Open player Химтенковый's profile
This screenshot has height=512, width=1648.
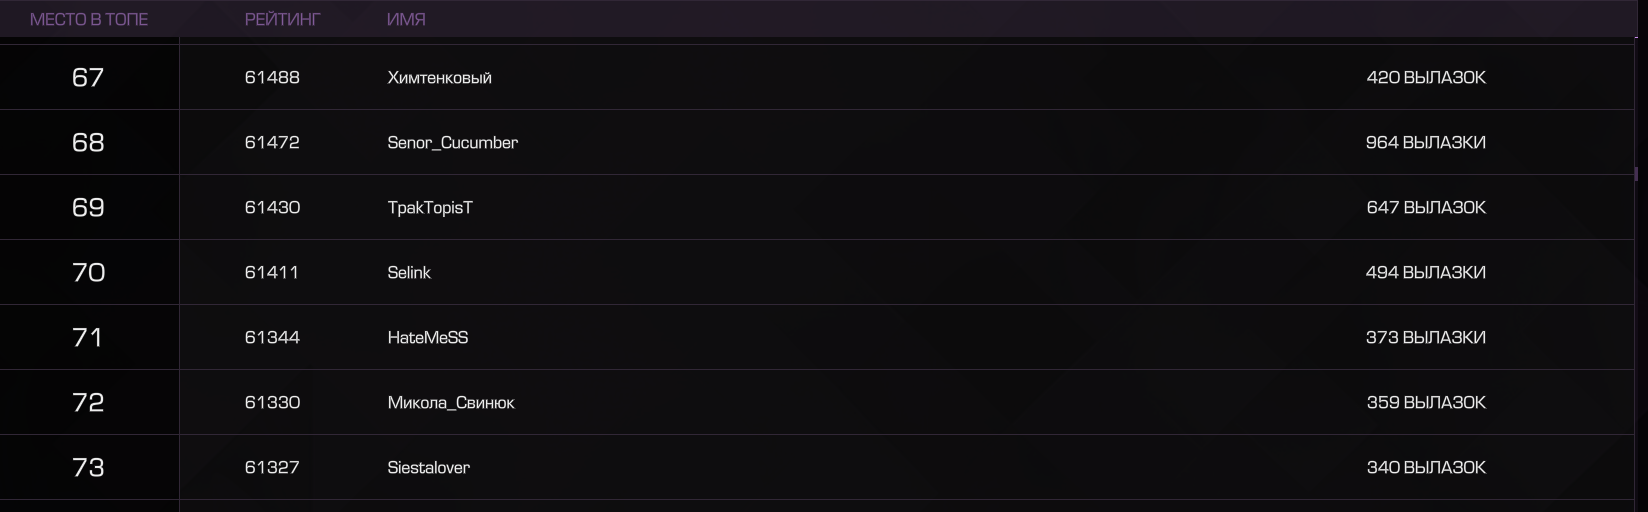[440, 78]
